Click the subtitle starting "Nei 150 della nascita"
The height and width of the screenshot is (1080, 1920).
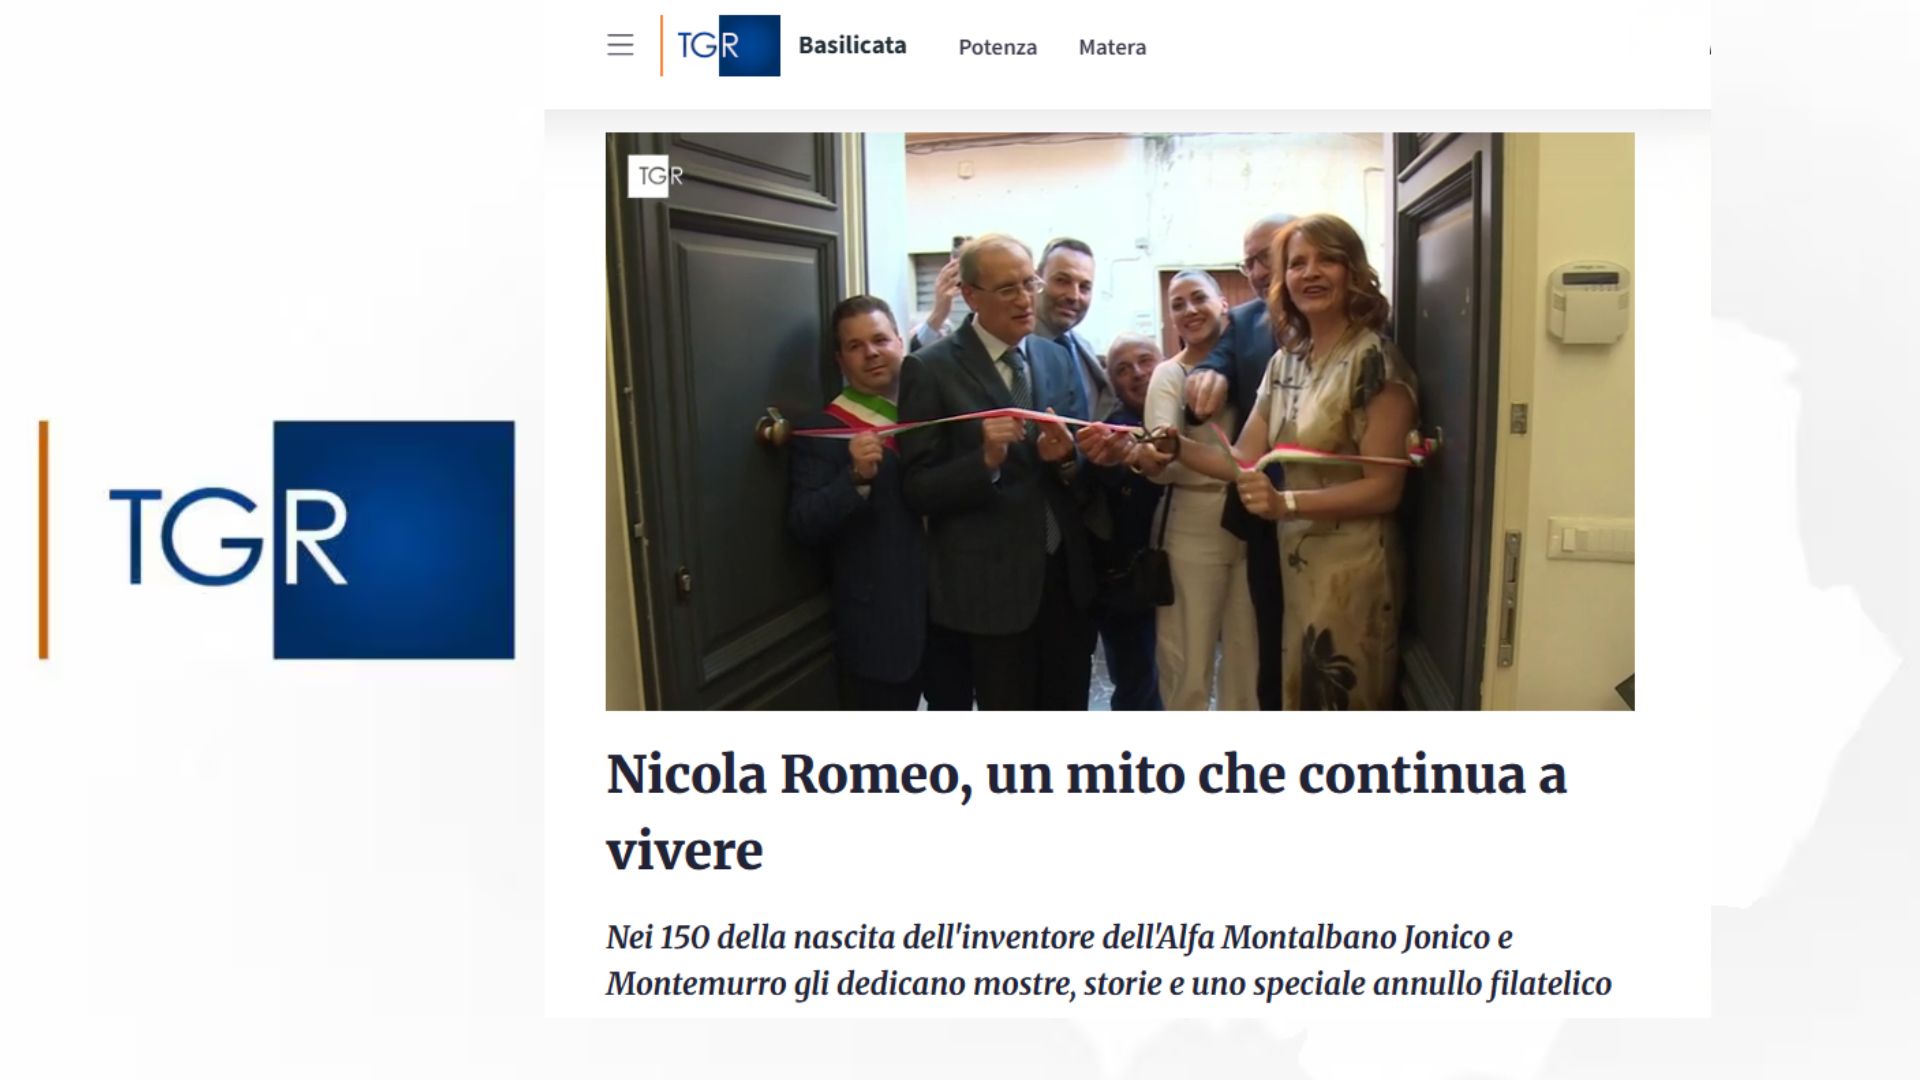pyautogui.click(x=1108, y=960)
